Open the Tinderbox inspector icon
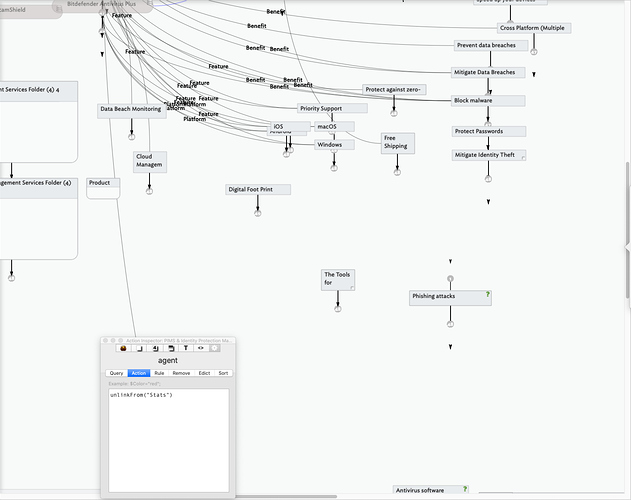The width and height of the screenshot is (631, 500). pyautogui.click(x=124, y=348)
